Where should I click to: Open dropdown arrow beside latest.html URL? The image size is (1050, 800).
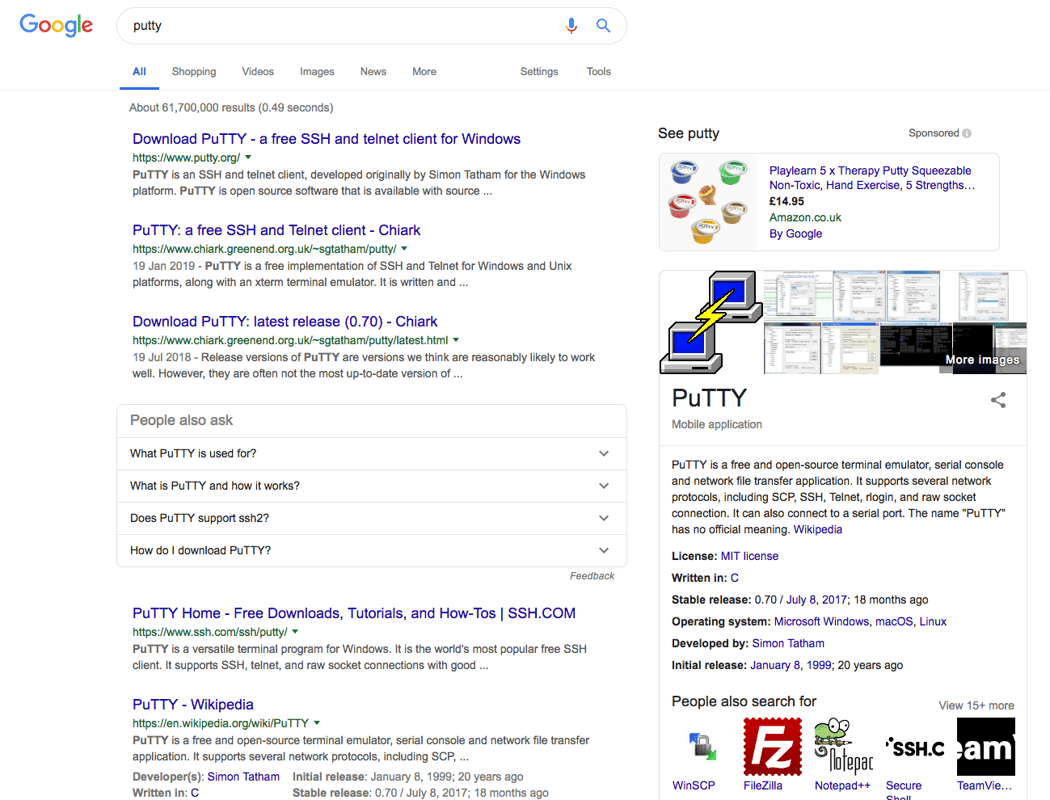click(456, 340)
